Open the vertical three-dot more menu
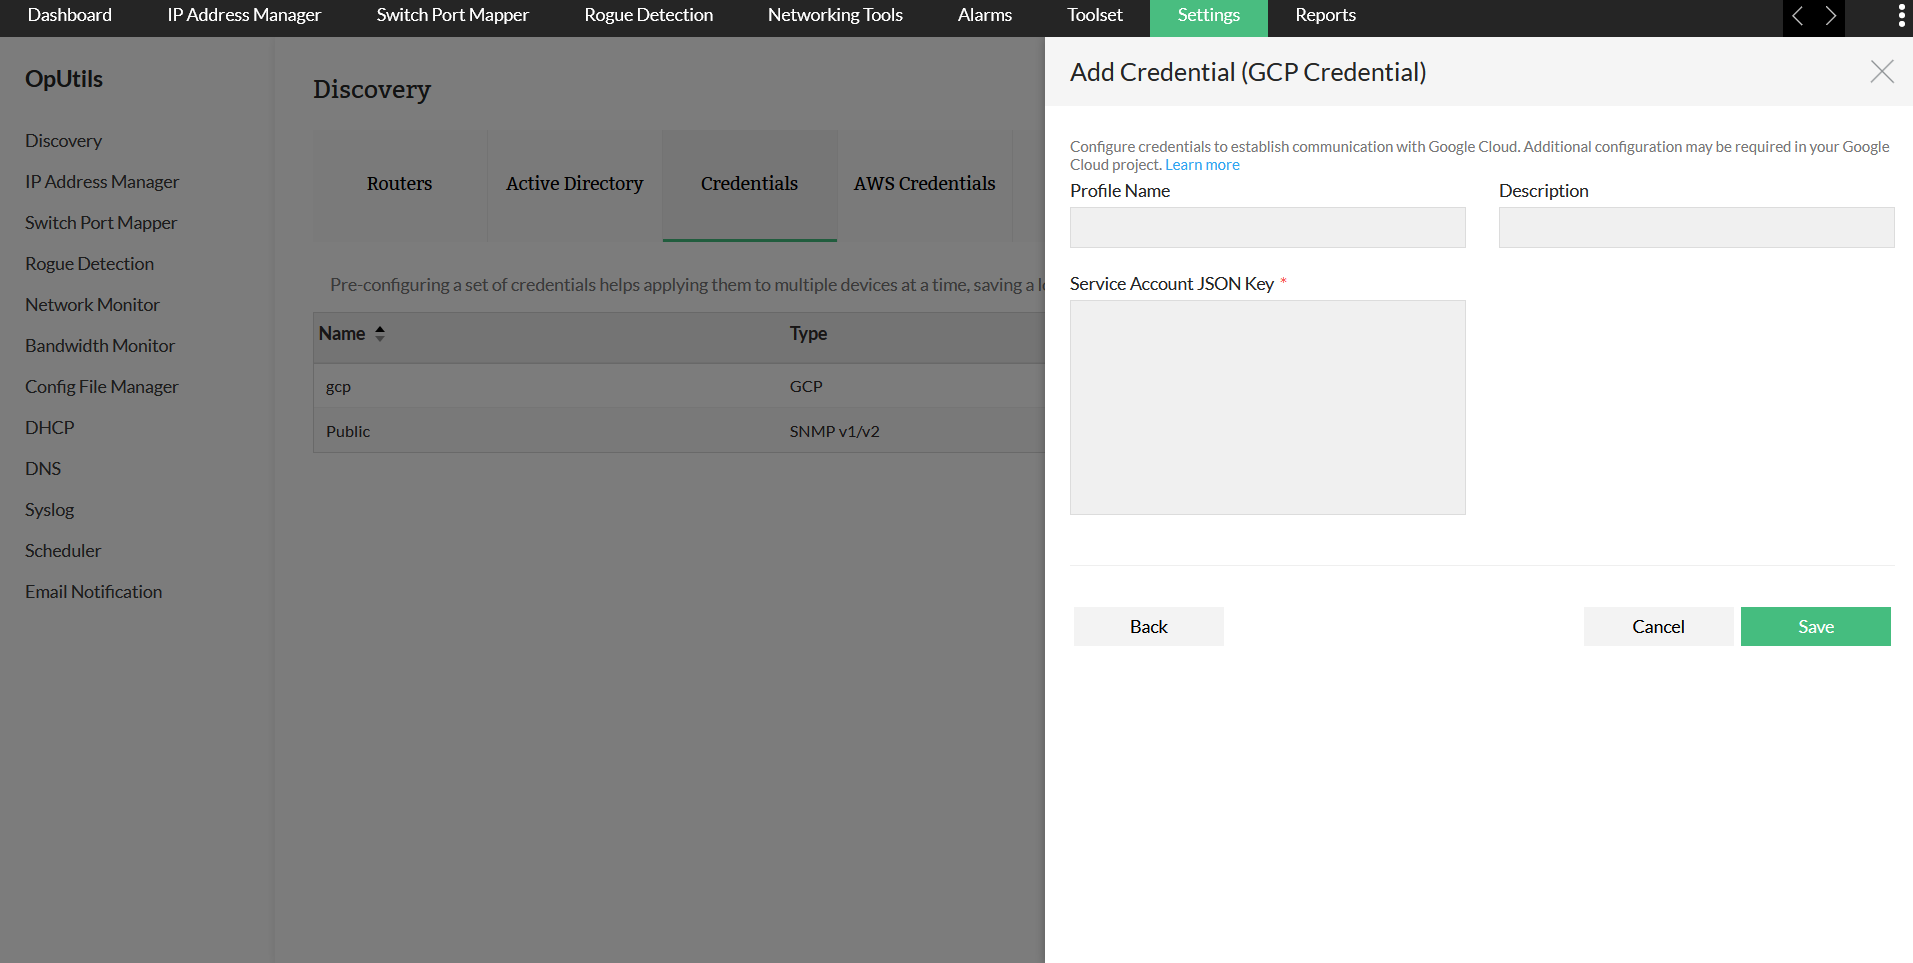 click(x=1901, y=15)
